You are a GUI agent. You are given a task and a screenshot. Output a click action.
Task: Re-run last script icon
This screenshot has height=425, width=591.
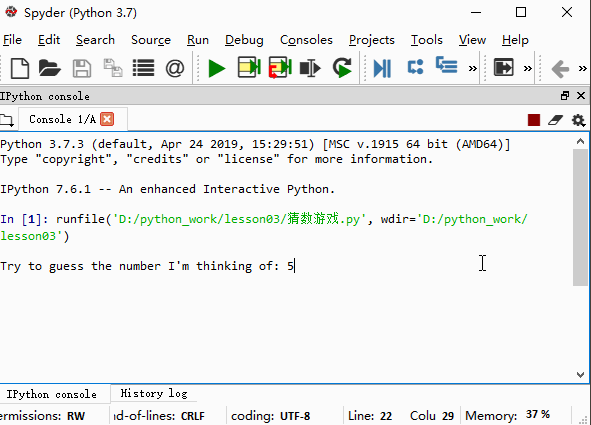pyautogui.click(x=342, y=68)
